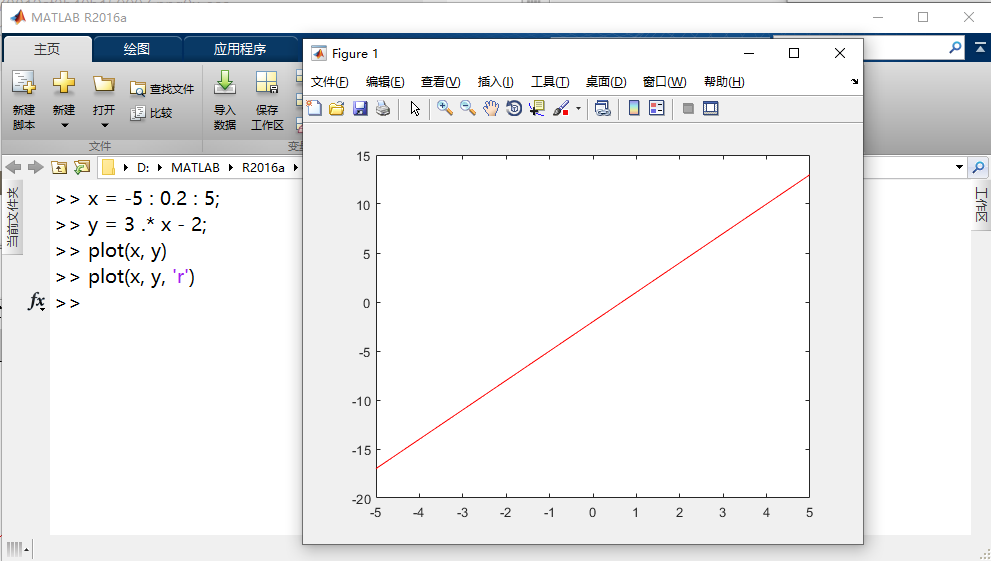Switch to the 应用程序 tab in MATLAB

240,49
